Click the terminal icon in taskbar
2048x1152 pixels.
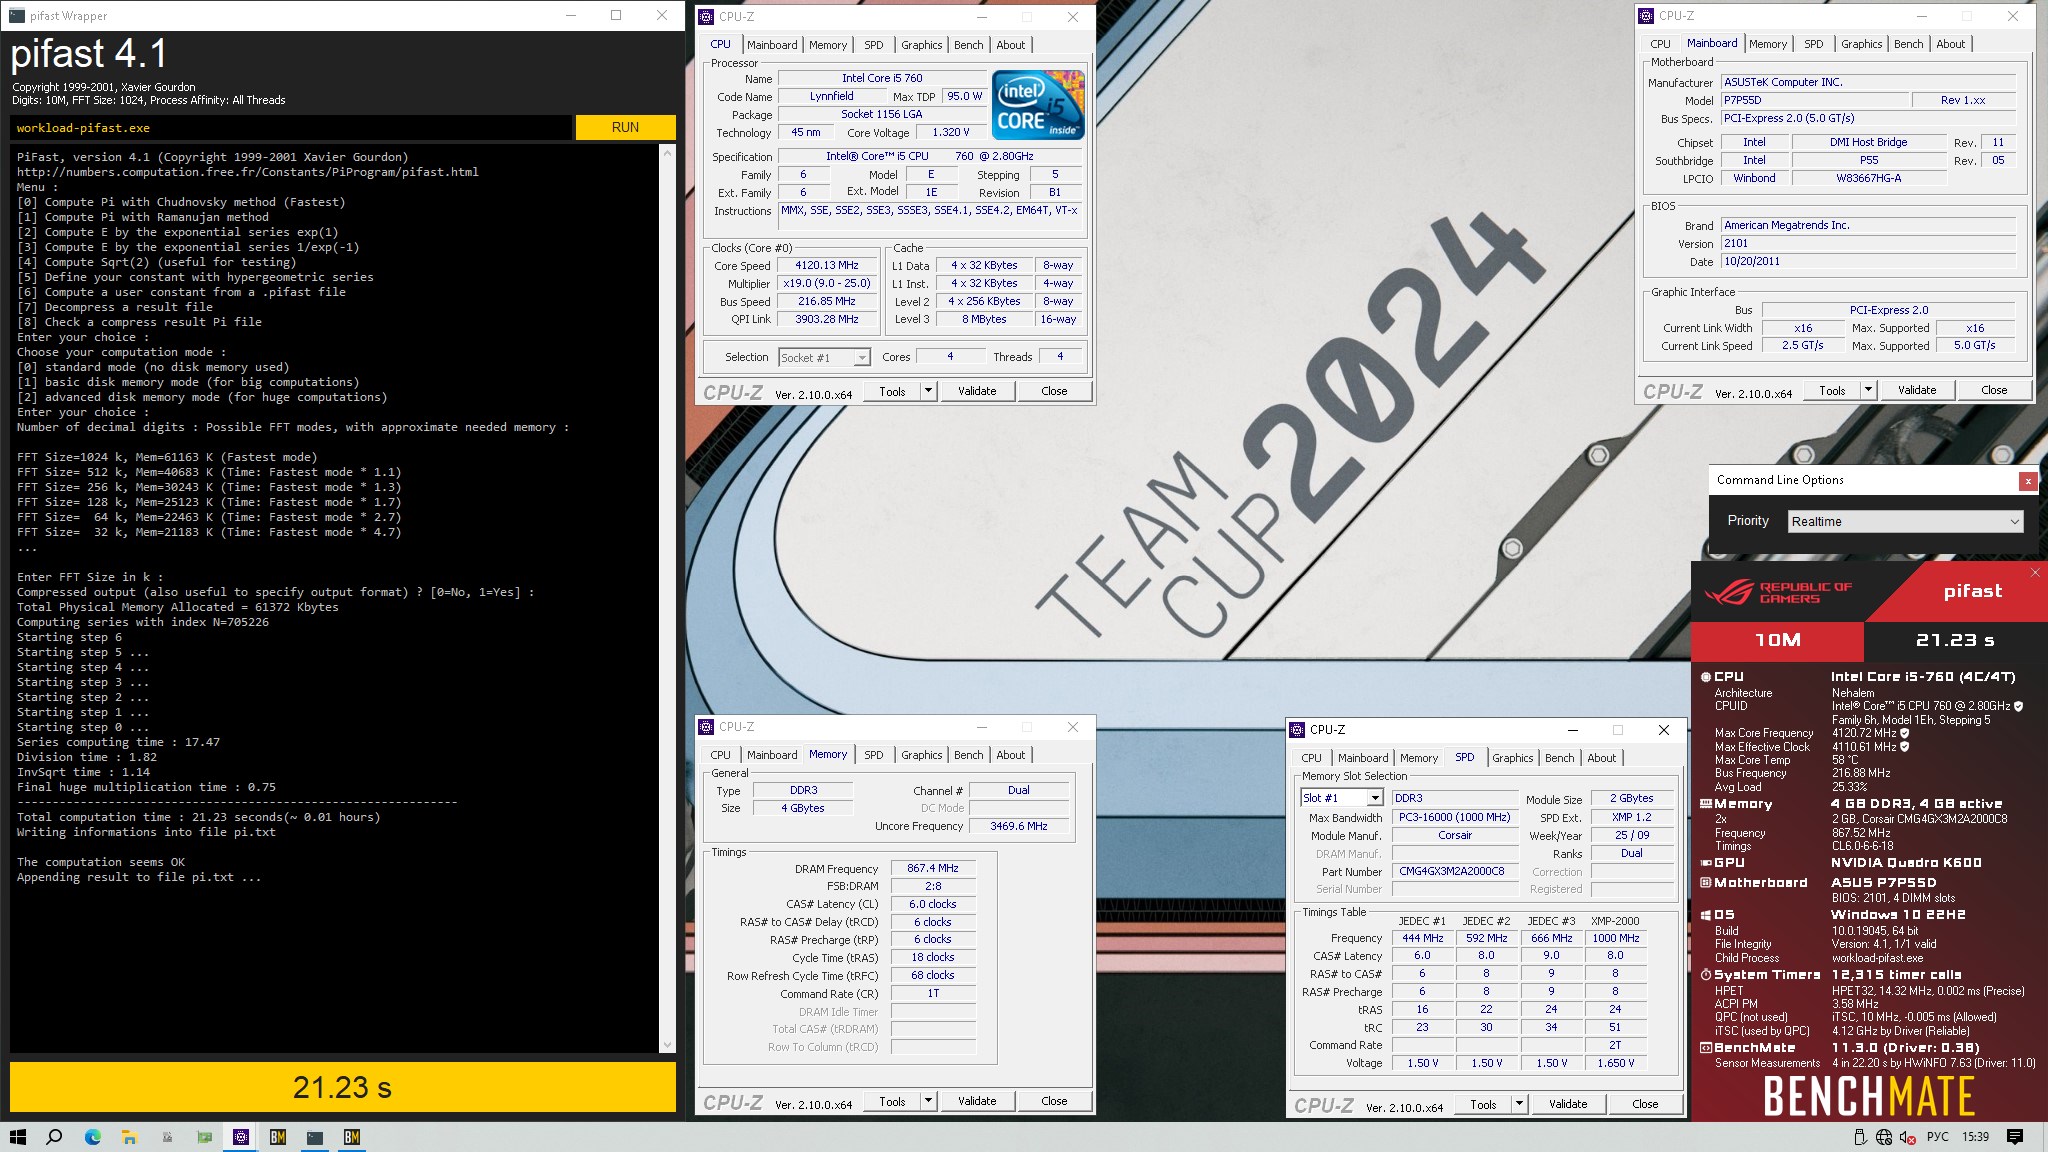coord(315,1137)
